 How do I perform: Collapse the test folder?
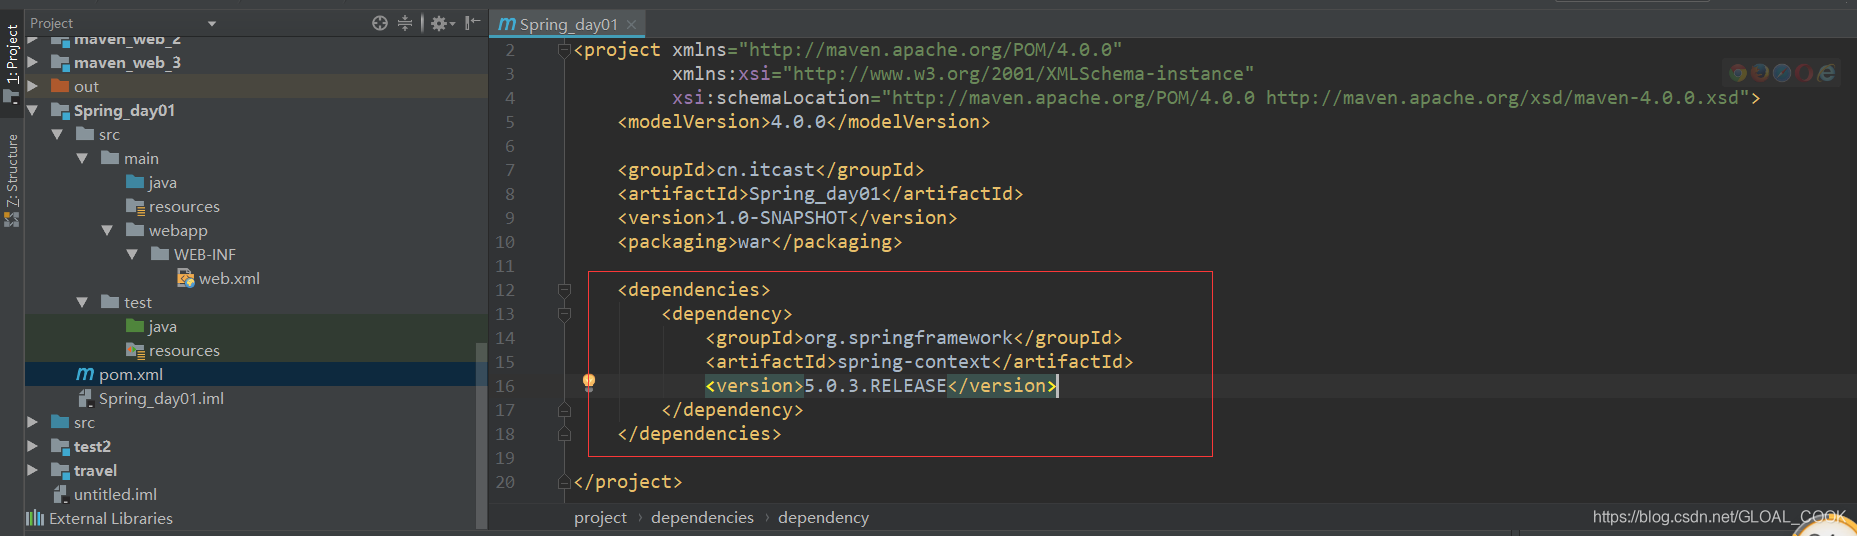coord(82,302)
